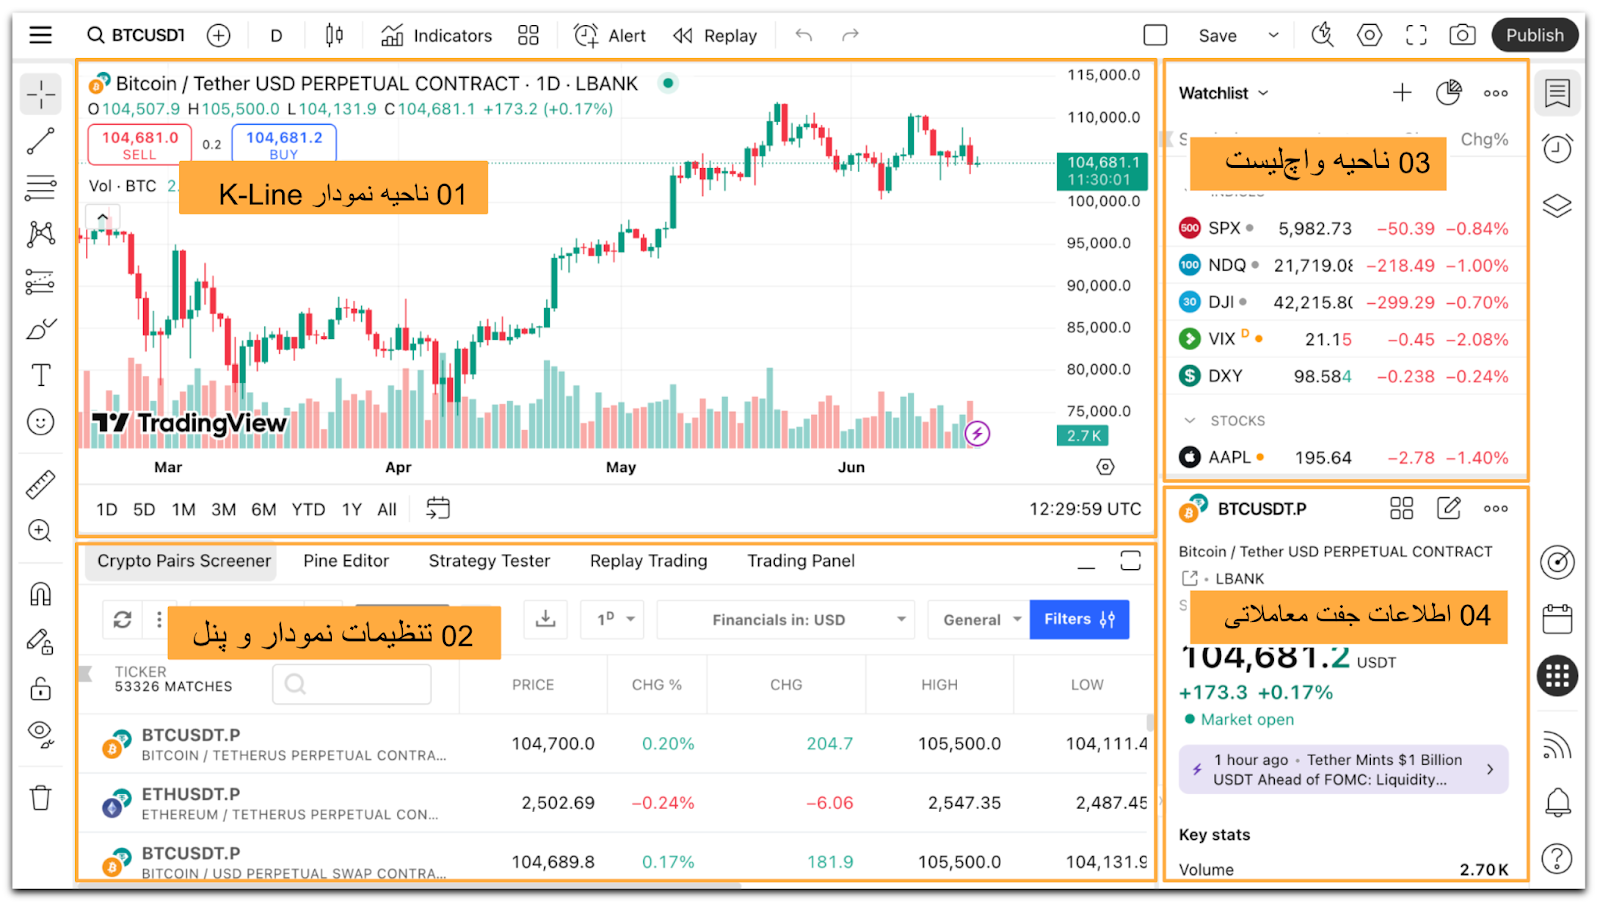
Task: Switch to the Pine Editor tab
Action: pyautogui.click(x=346, y=561)
